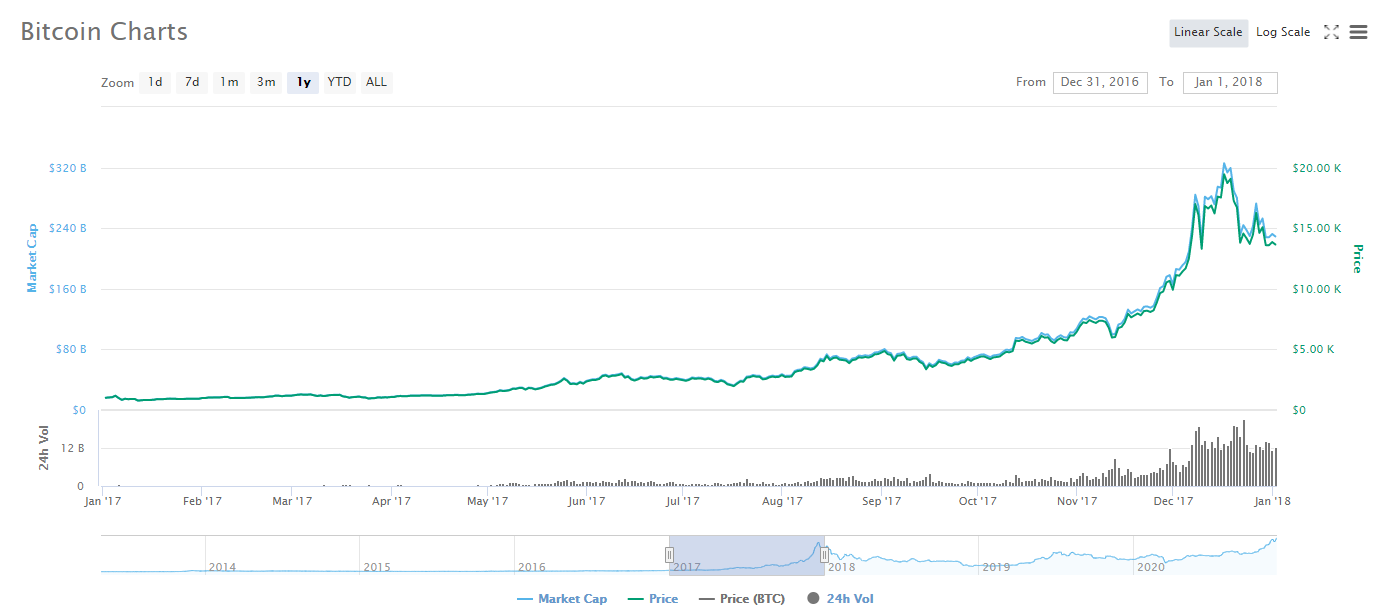Click 2014 in the navigator timeline
The height and width of the screenshot is (616, 1383).
pos(222,567)
